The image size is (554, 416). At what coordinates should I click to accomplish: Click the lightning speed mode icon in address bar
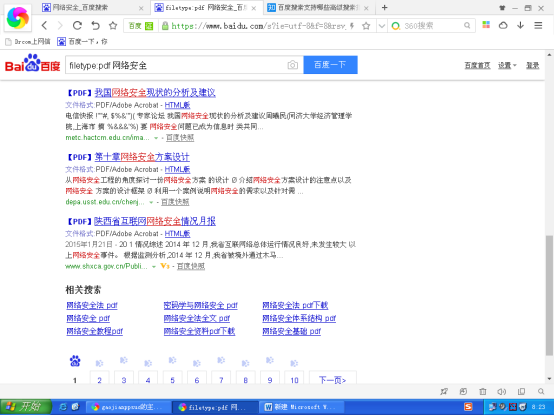coord(352,26)
